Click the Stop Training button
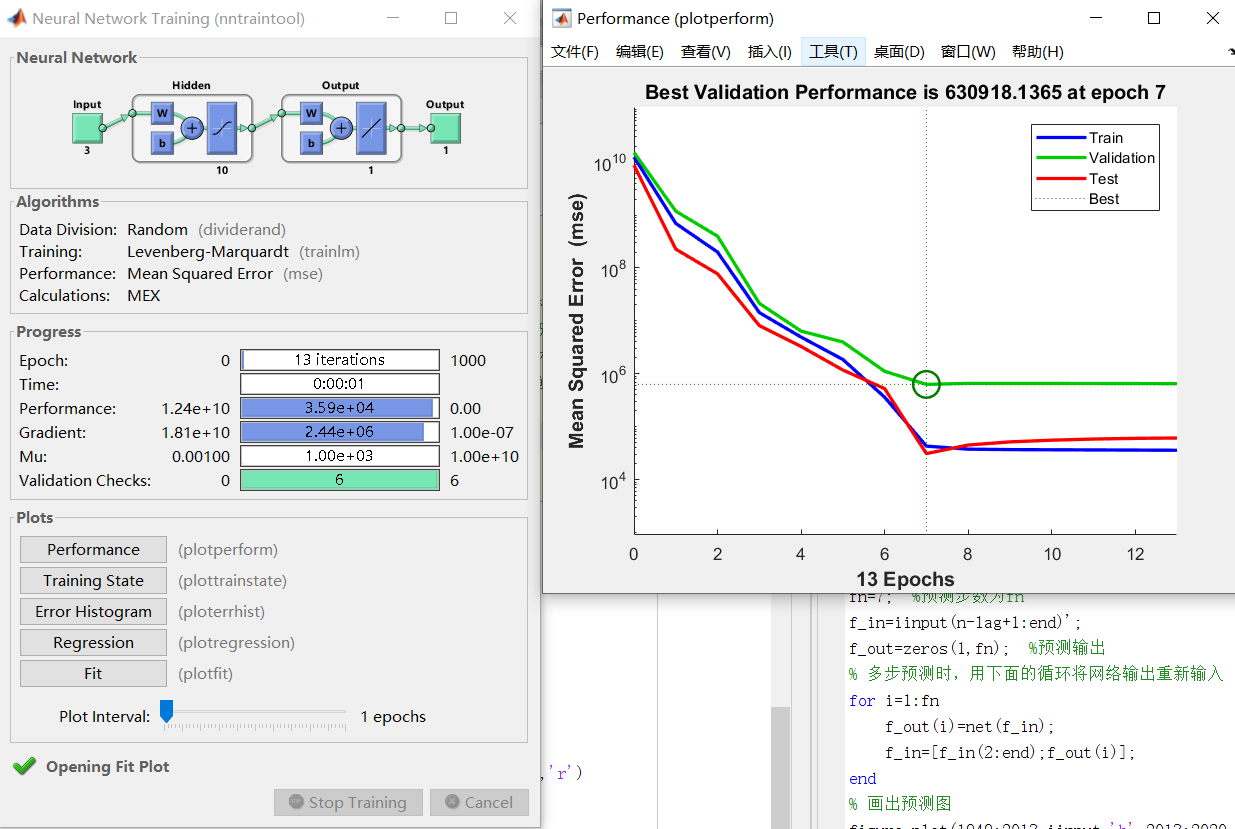The height and width of the screenshot is (829, 1235). click(348, 802)
